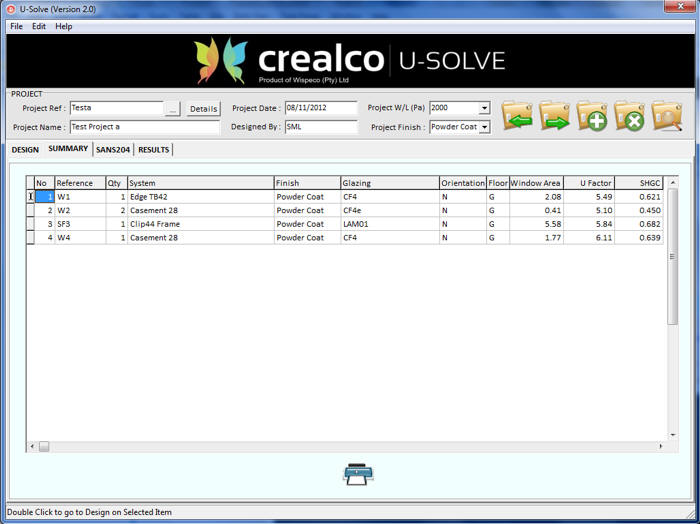
Task: Click the U-Solve app icon in title bar
Action: [10, 8]
